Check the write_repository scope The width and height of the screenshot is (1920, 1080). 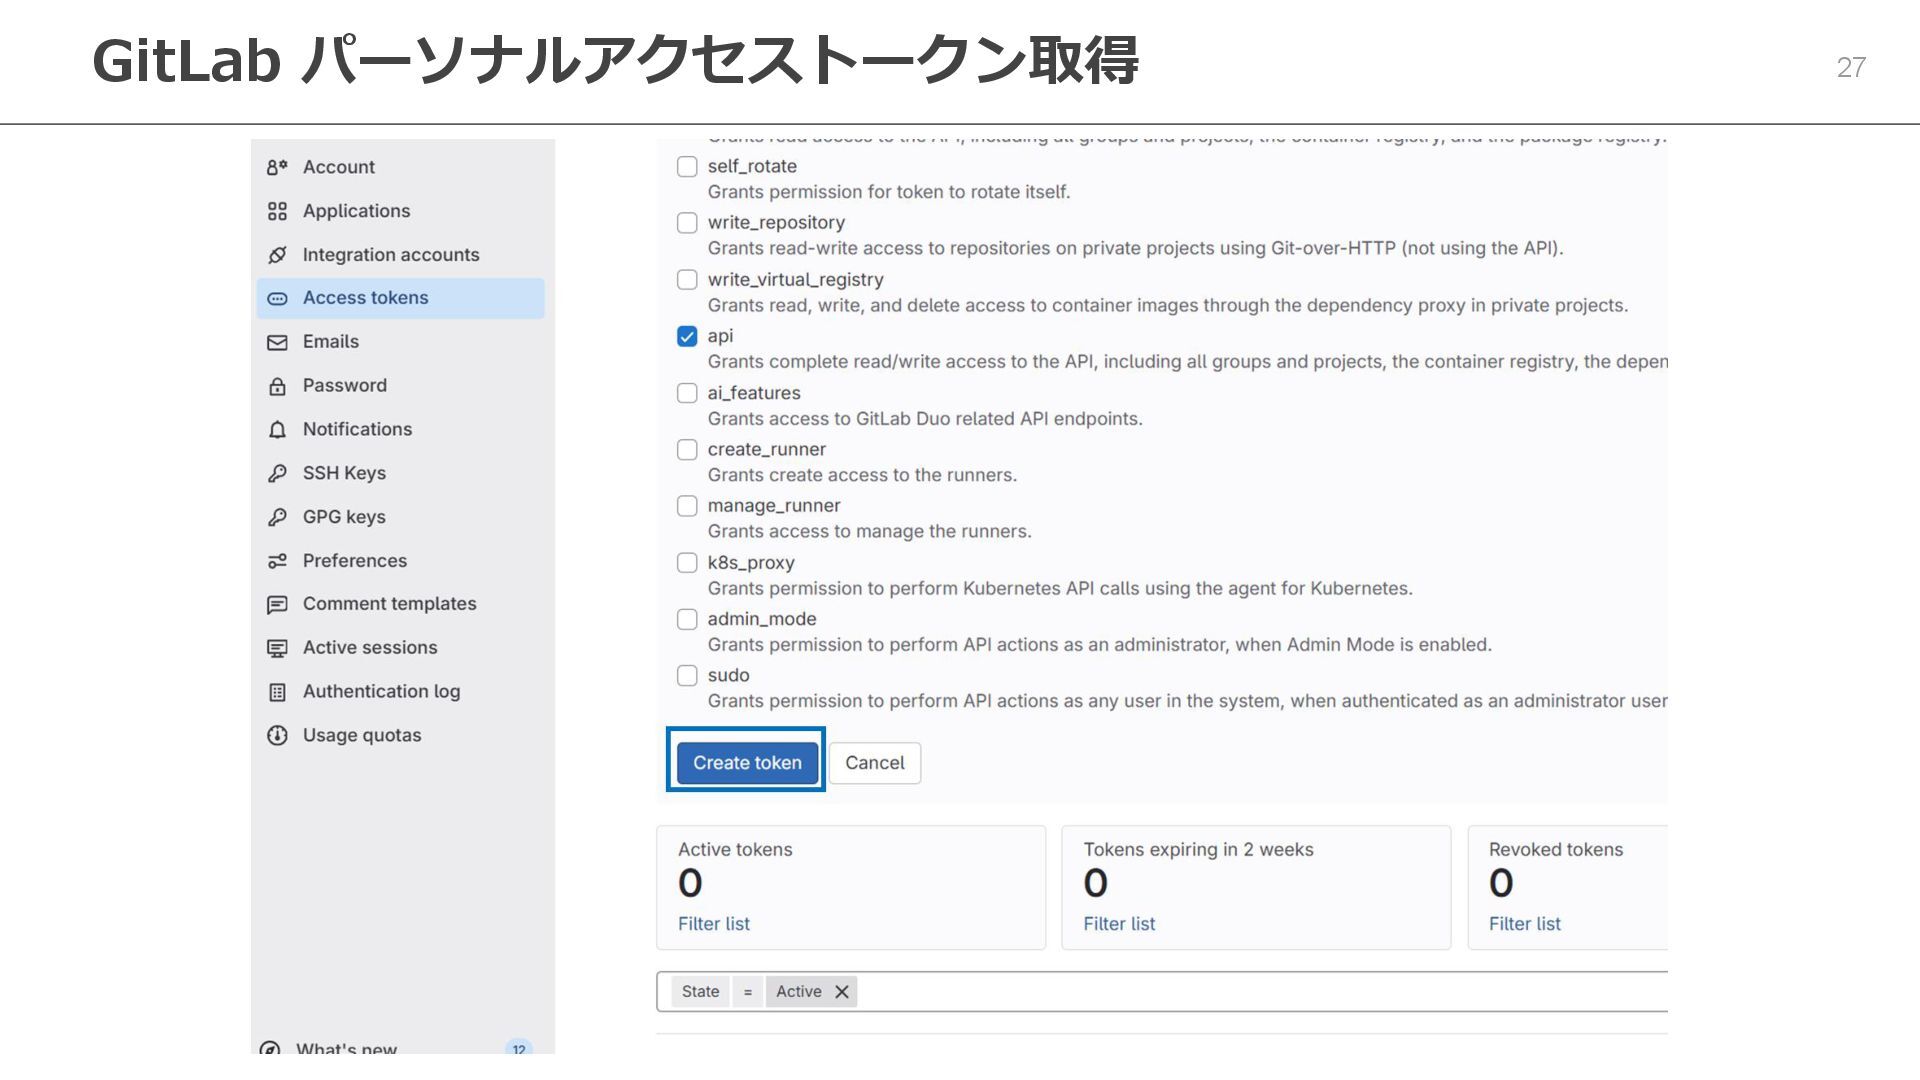pyautogui.click(x=687, y=223)
